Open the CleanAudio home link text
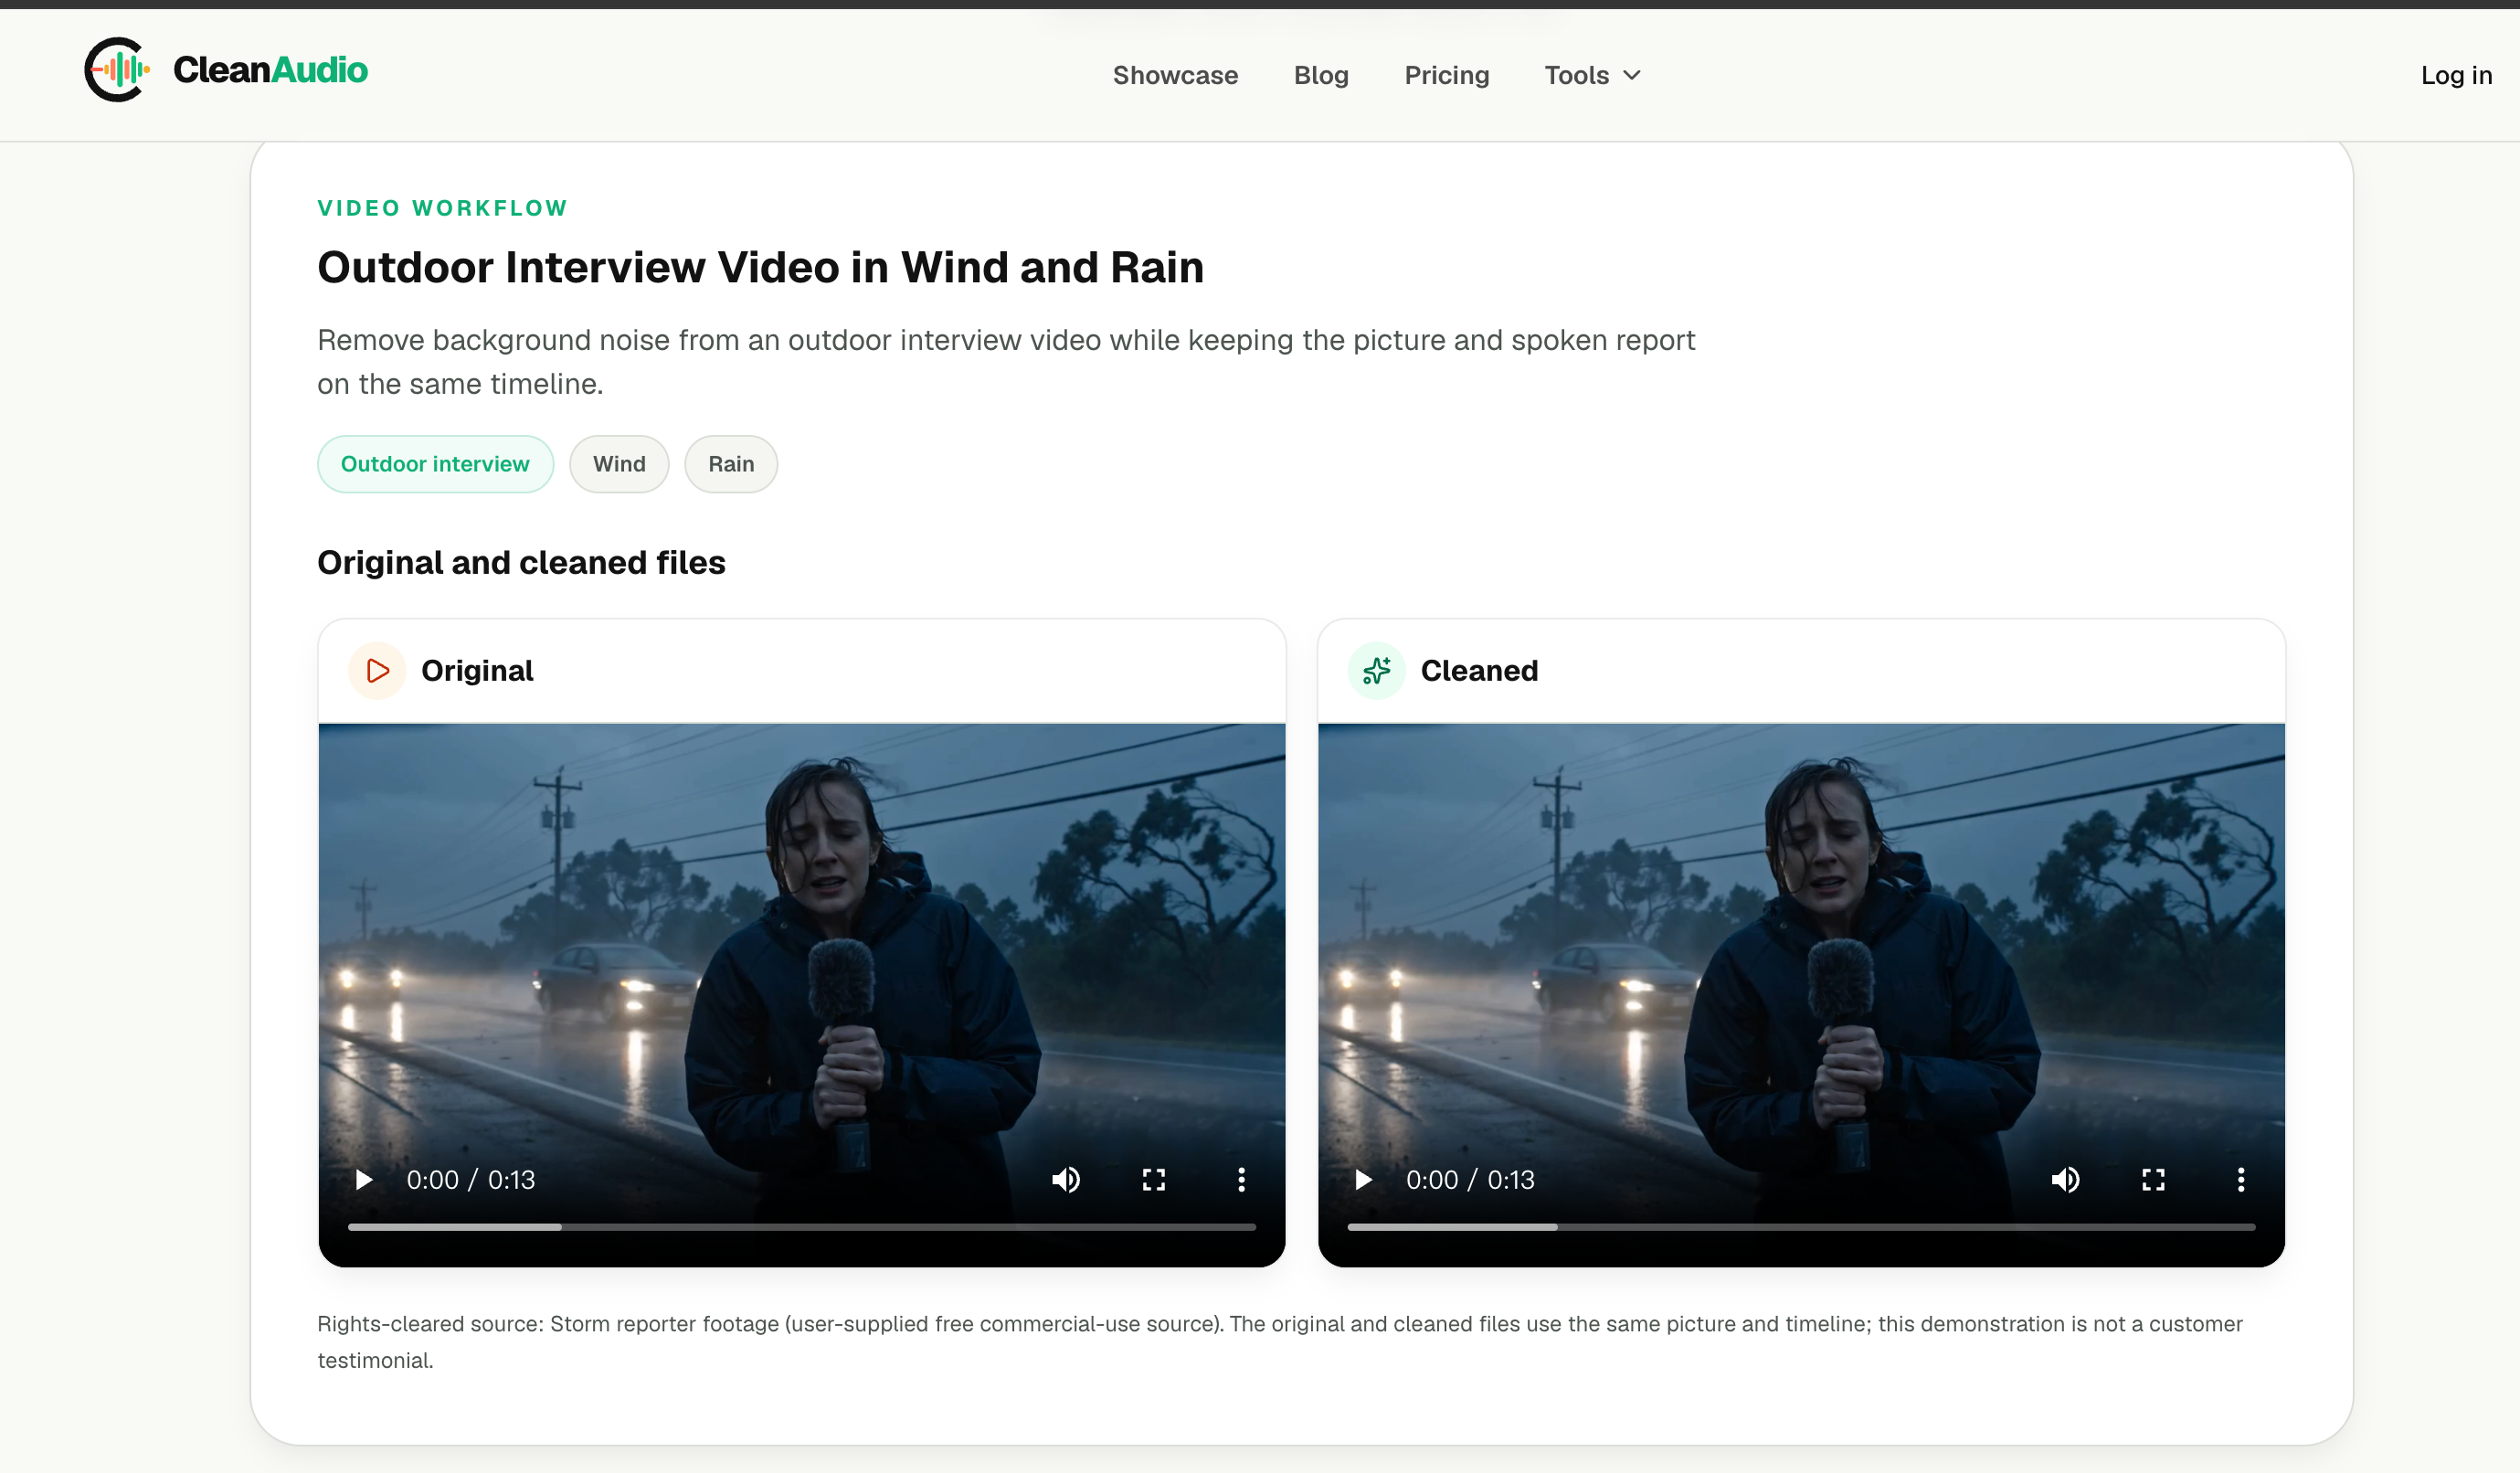The image size is (2520, 1473). pos(270,70)
